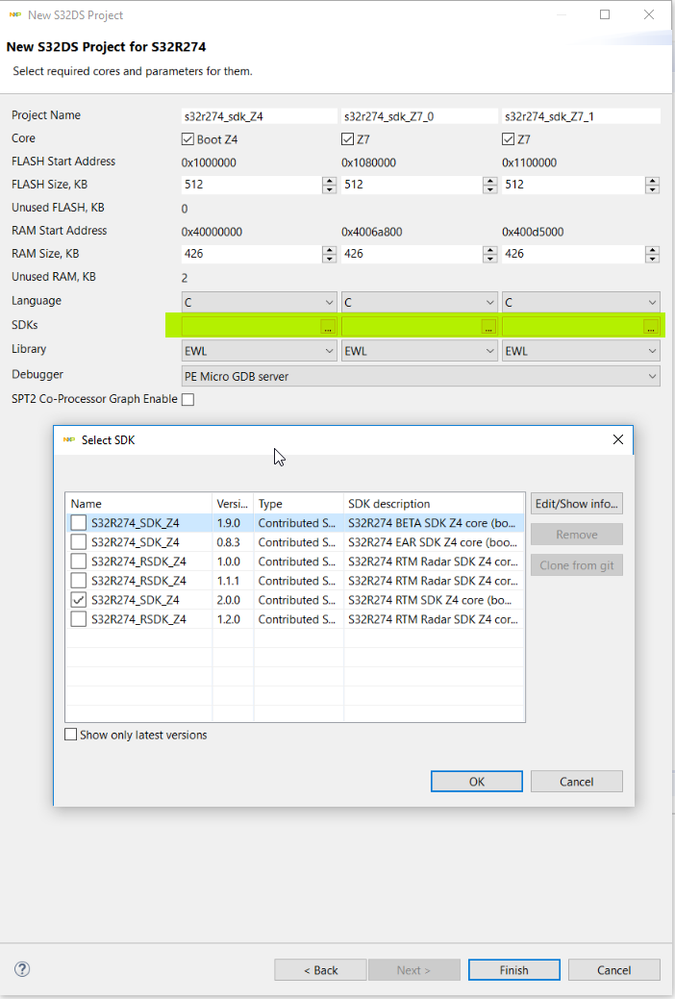Open Library EWL dropdown for Z4 core
This screenshot has width=675, height=999.
(x=259, y=350)
